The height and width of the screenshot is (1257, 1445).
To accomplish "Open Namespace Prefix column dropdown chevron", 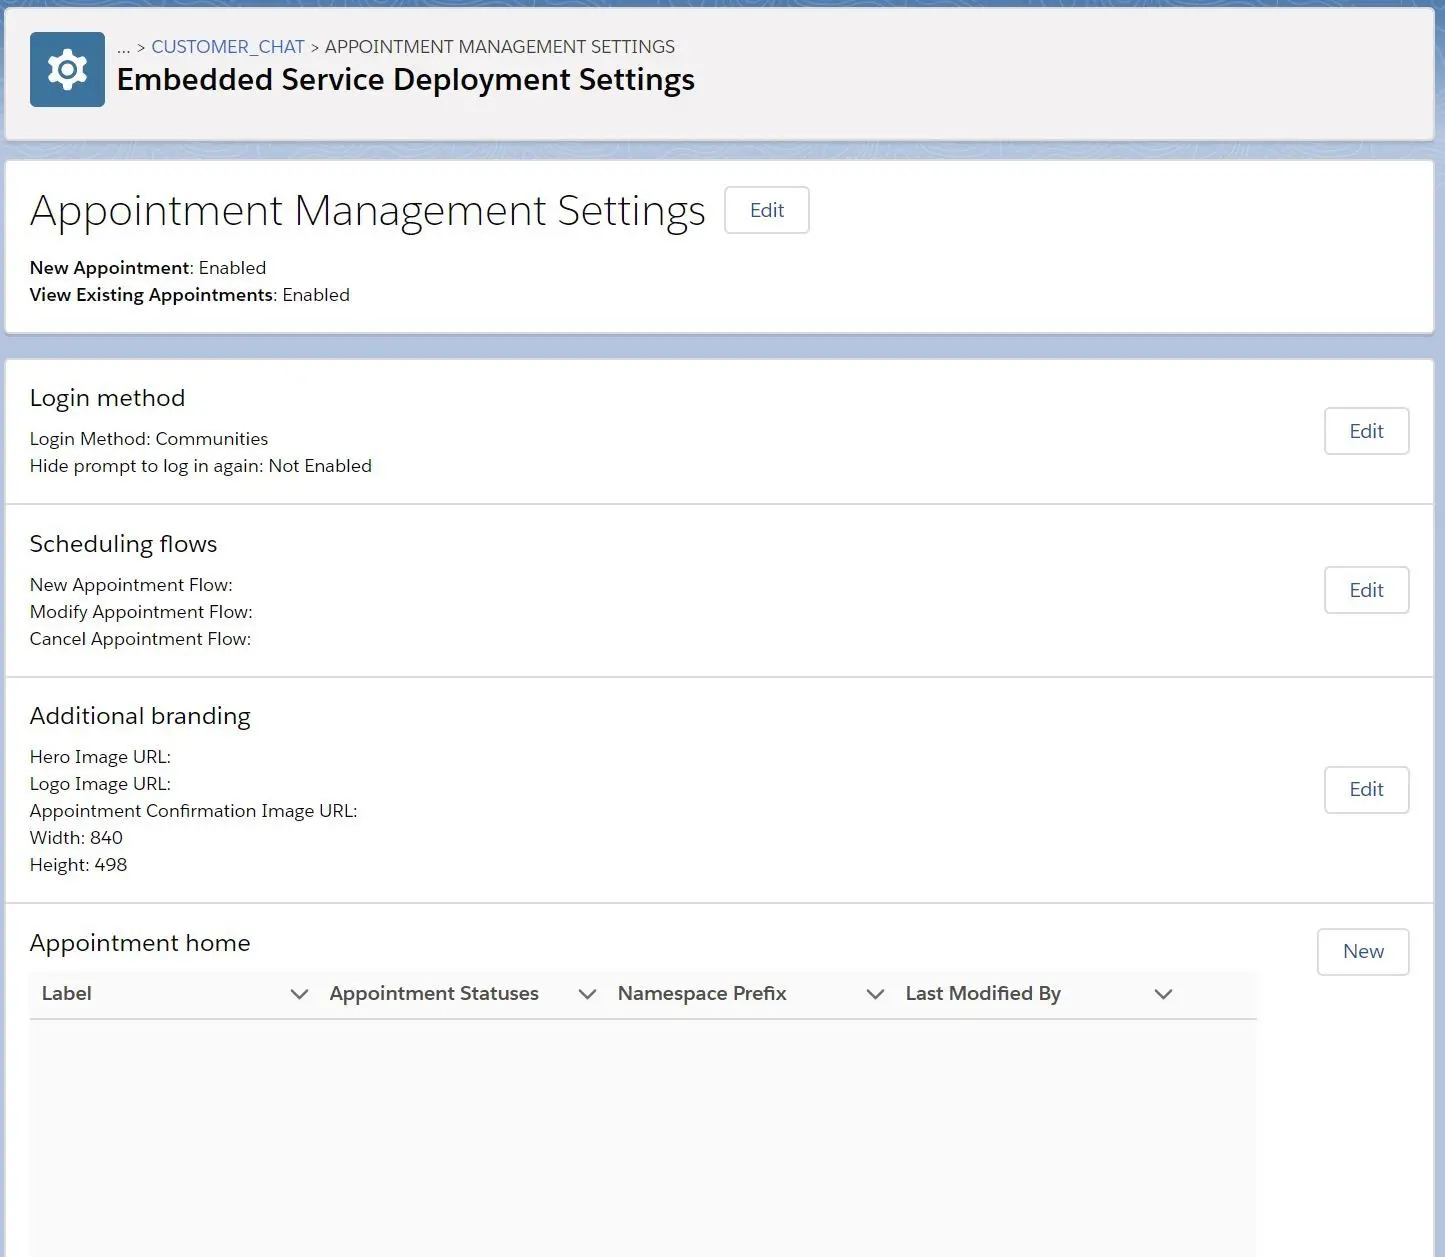I will tap(875, 994).
